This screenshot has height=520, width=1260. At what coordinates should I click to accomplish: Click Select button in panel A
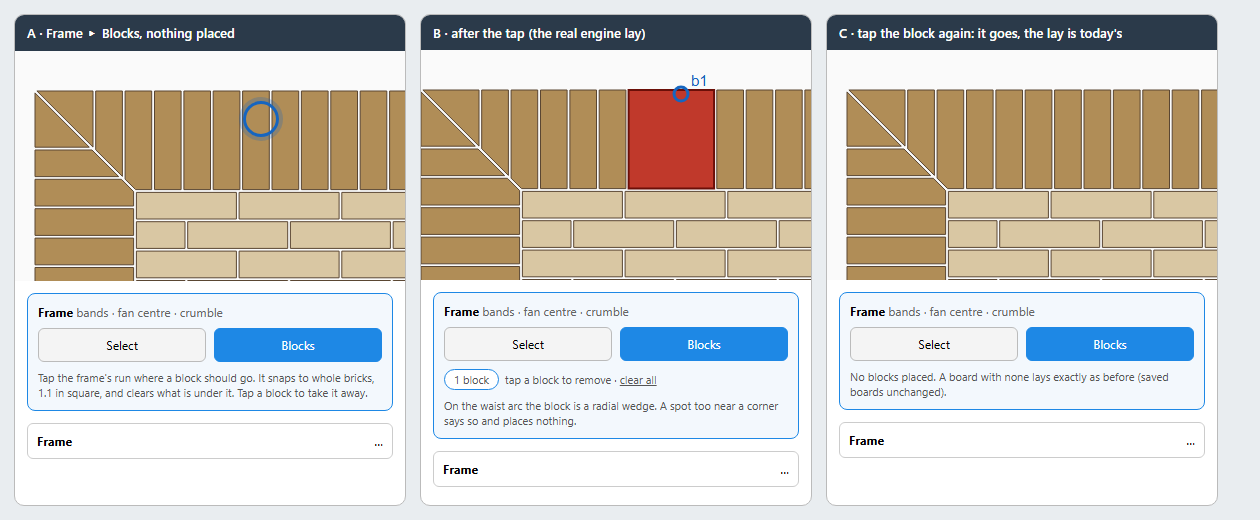click(x=122, y=345)
